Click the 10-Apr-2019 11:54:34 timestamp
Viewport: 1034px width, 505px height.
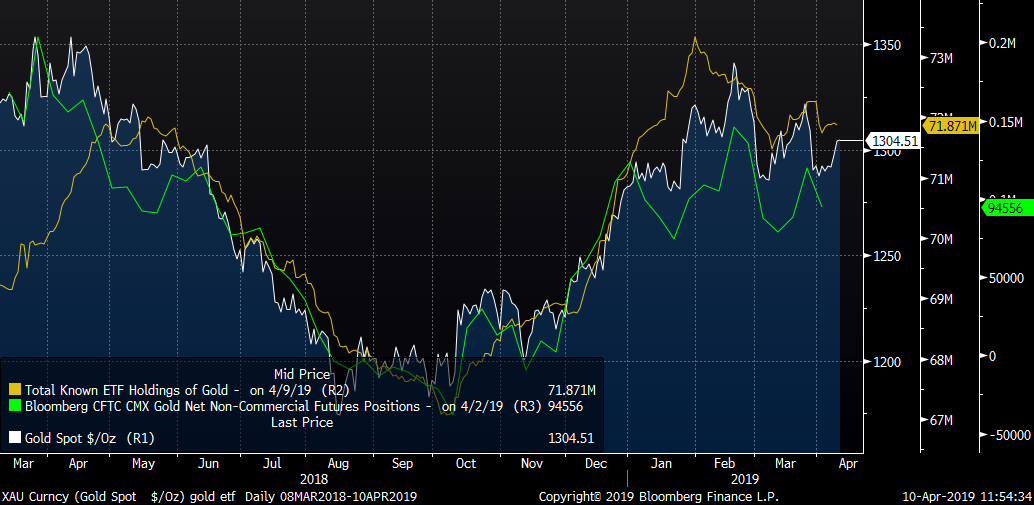point(966,496)
